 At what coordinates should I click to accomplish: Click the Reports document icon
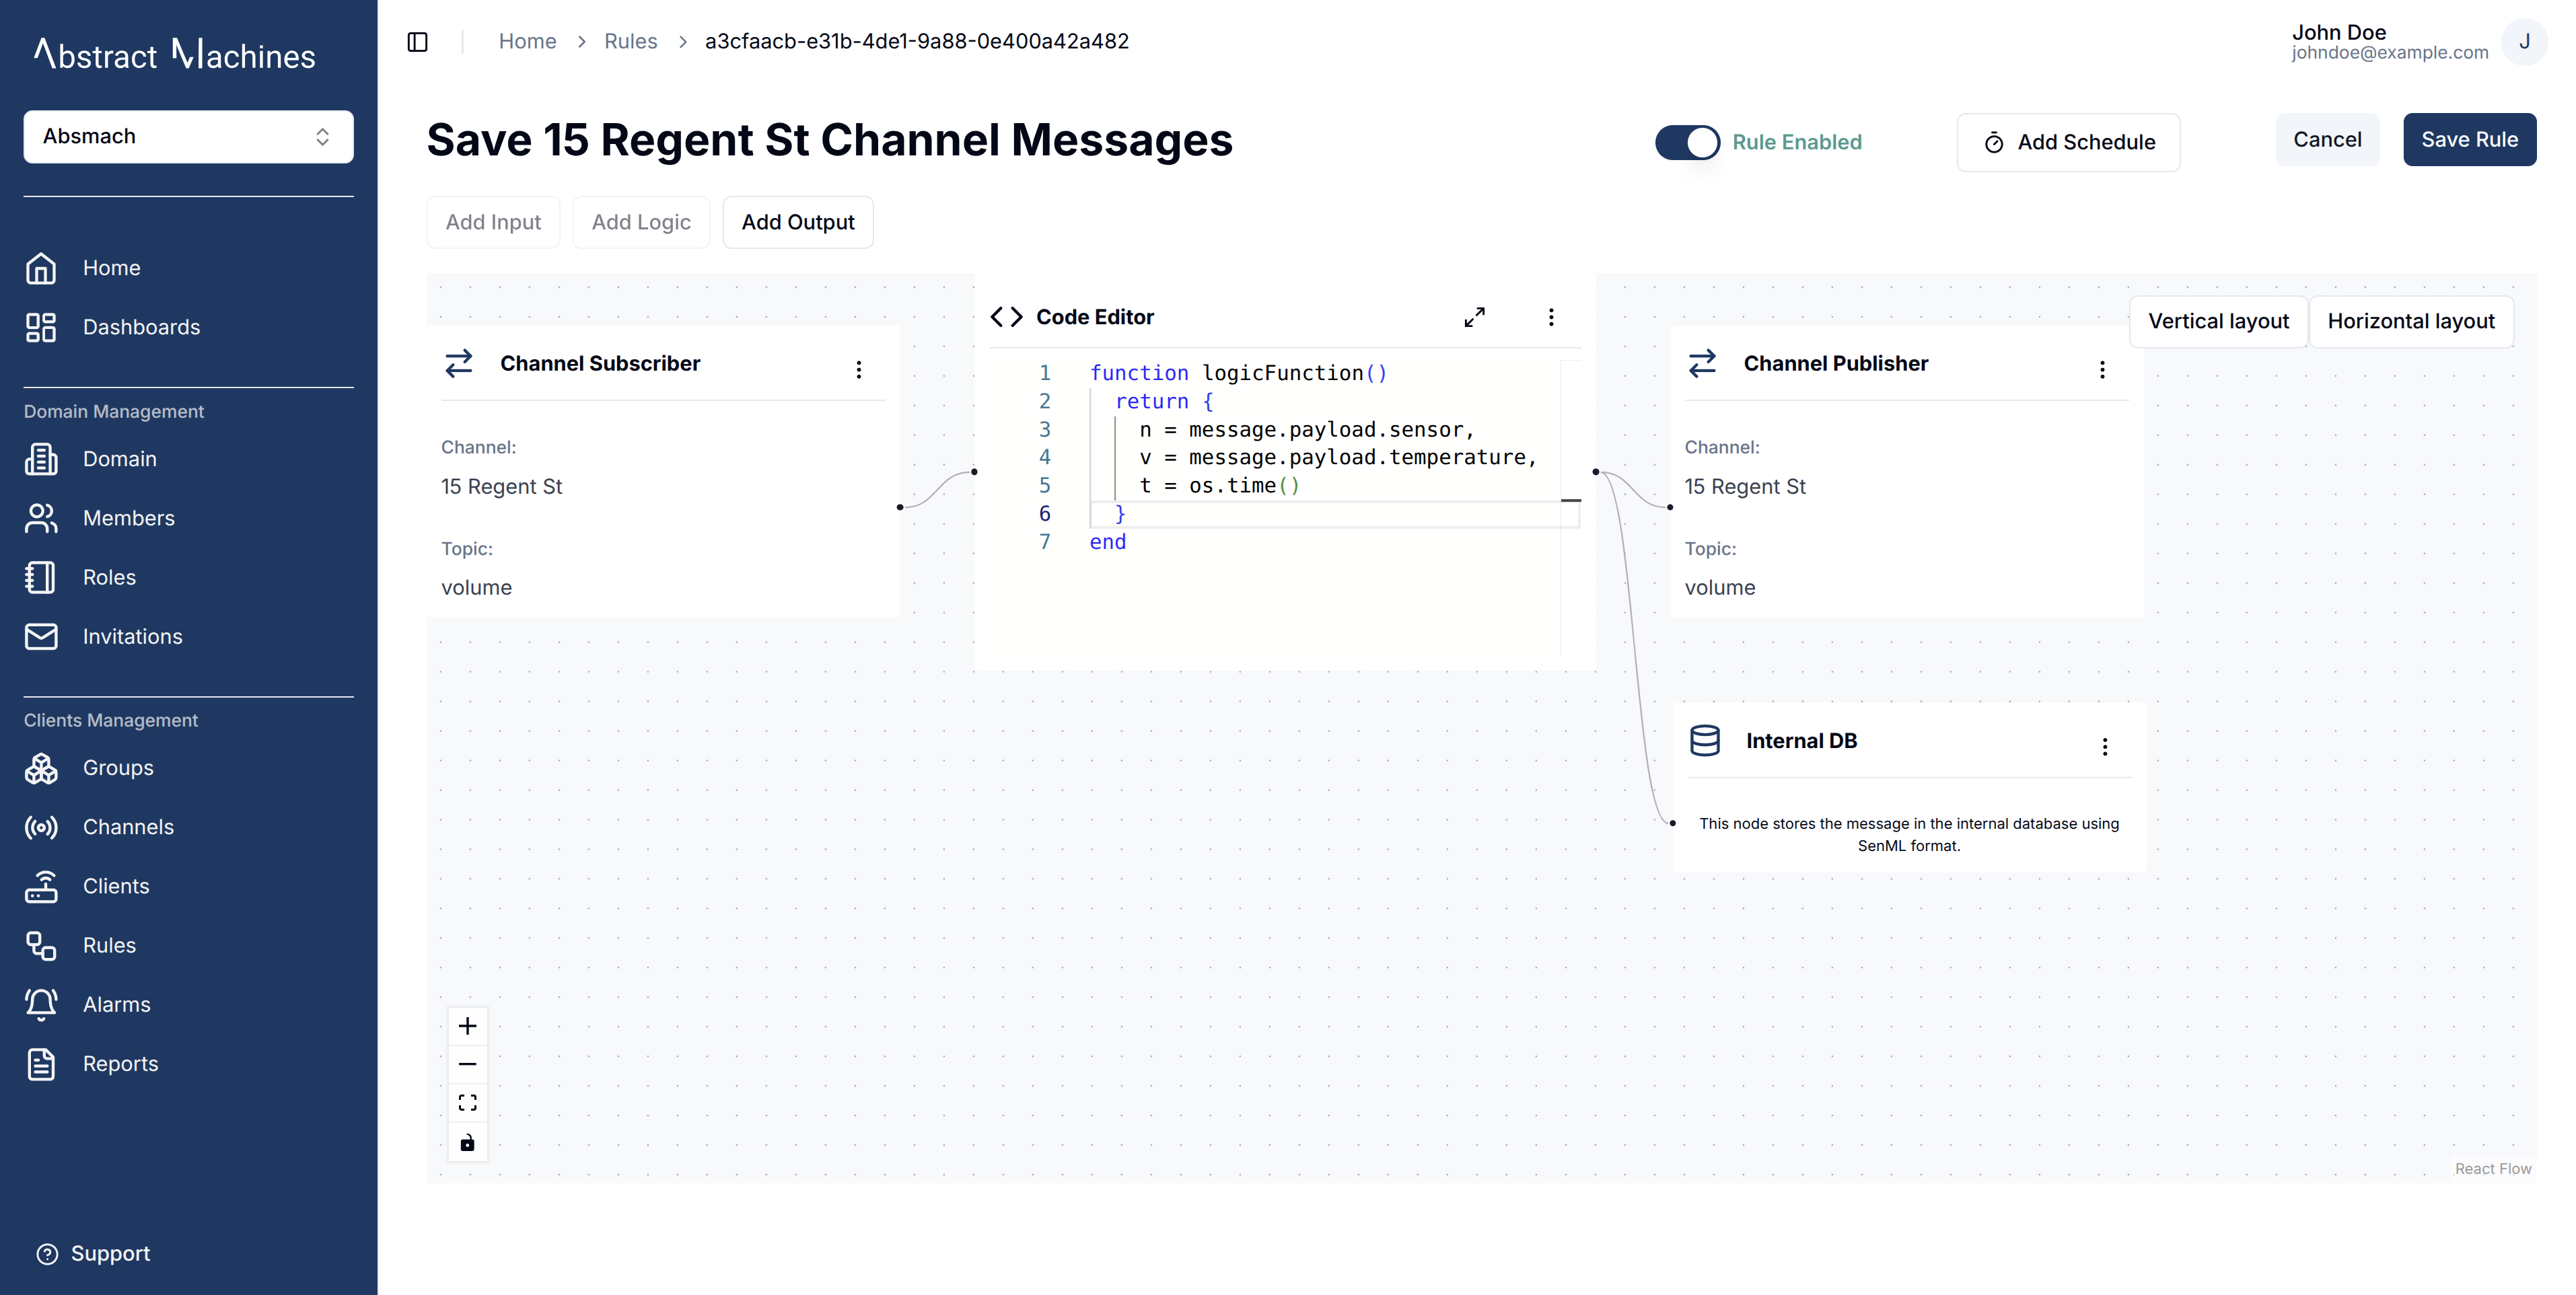[41, 1064]
